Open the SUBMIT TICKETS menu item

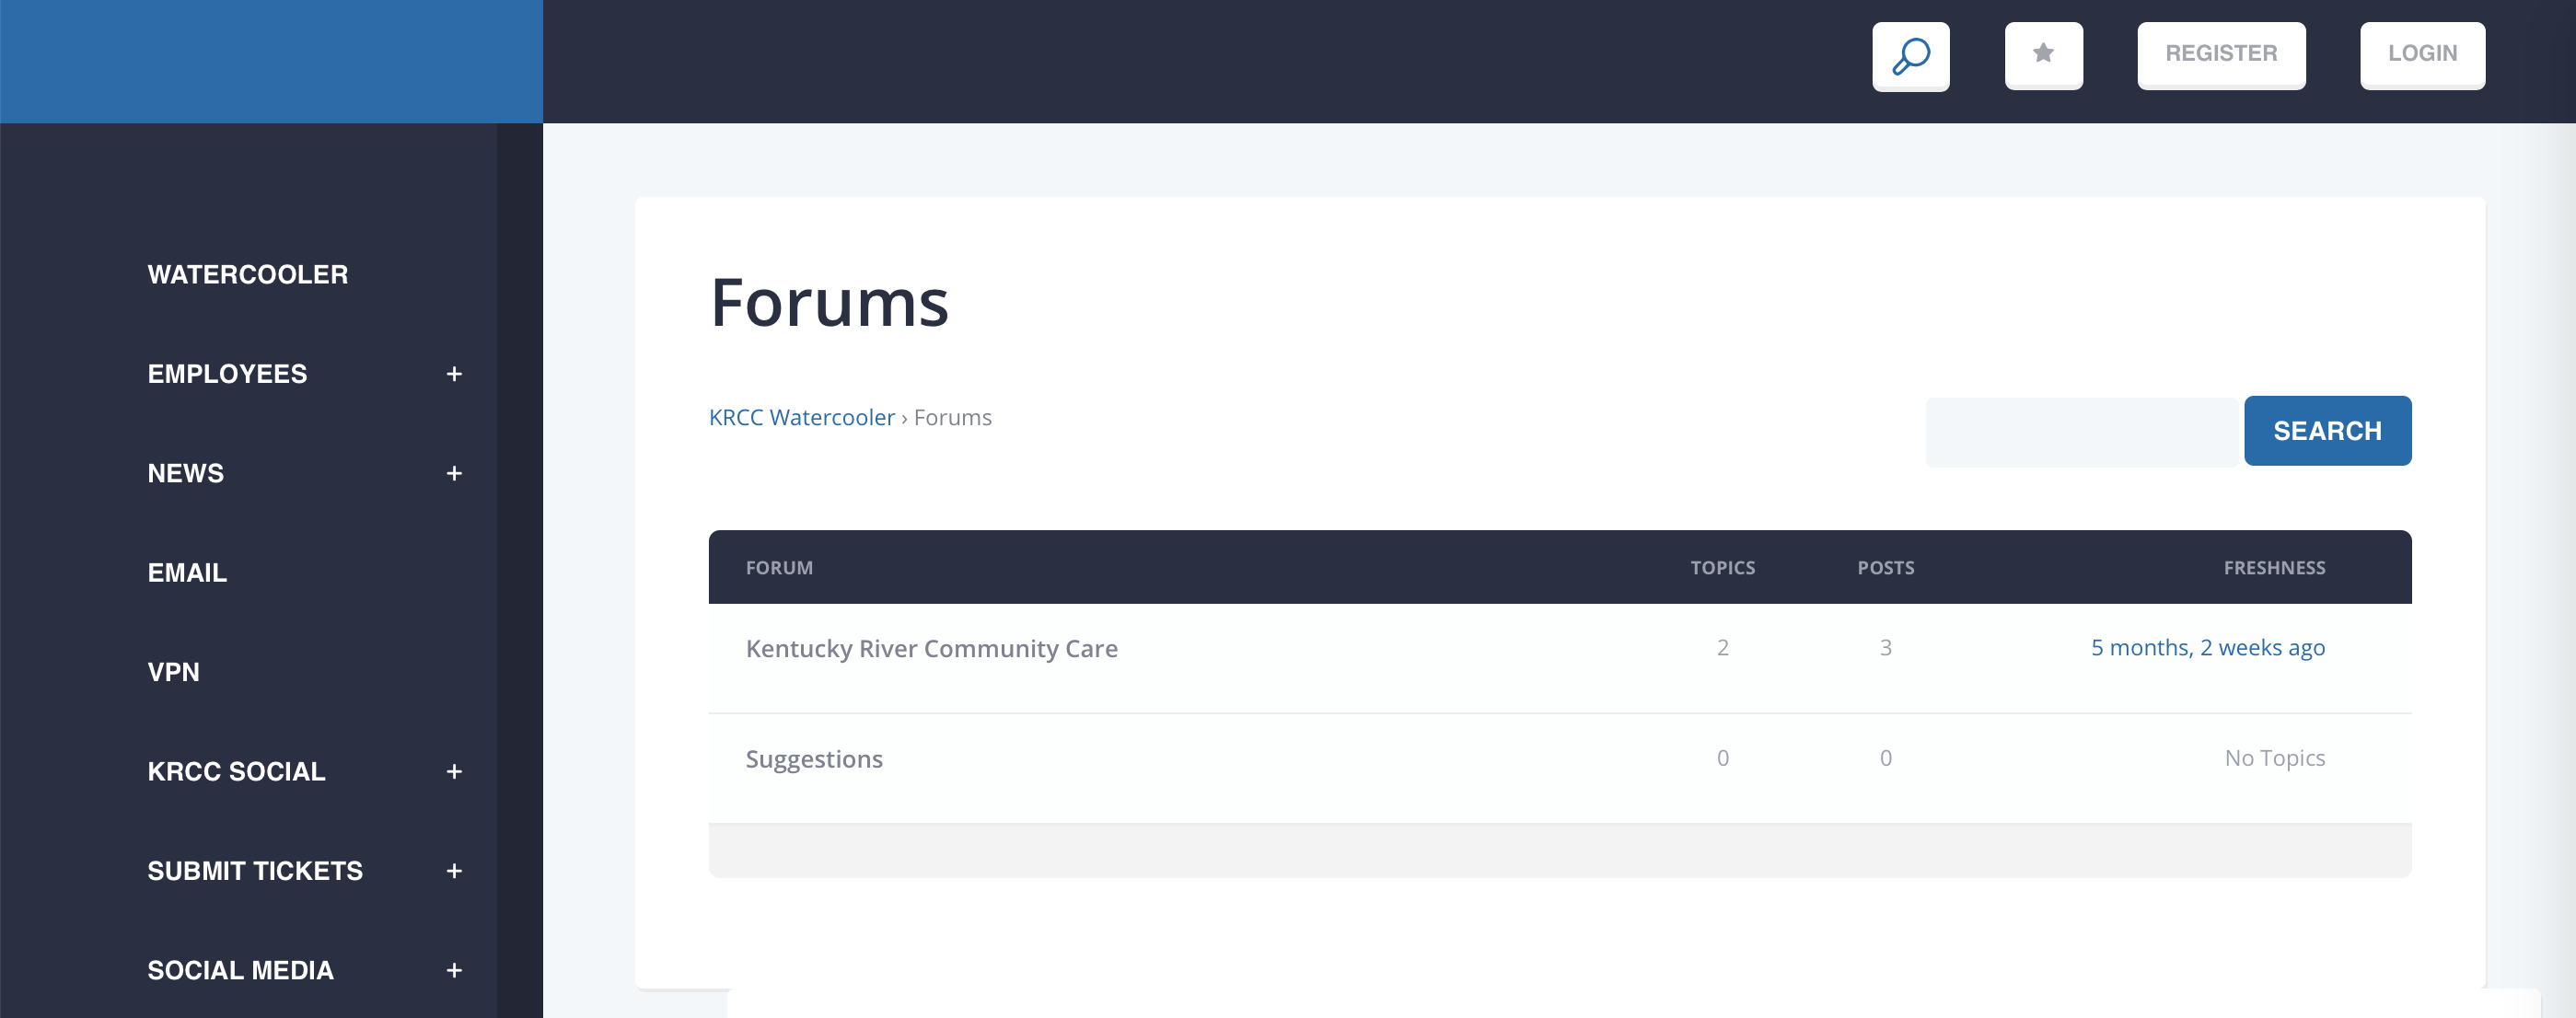[255, 871]
